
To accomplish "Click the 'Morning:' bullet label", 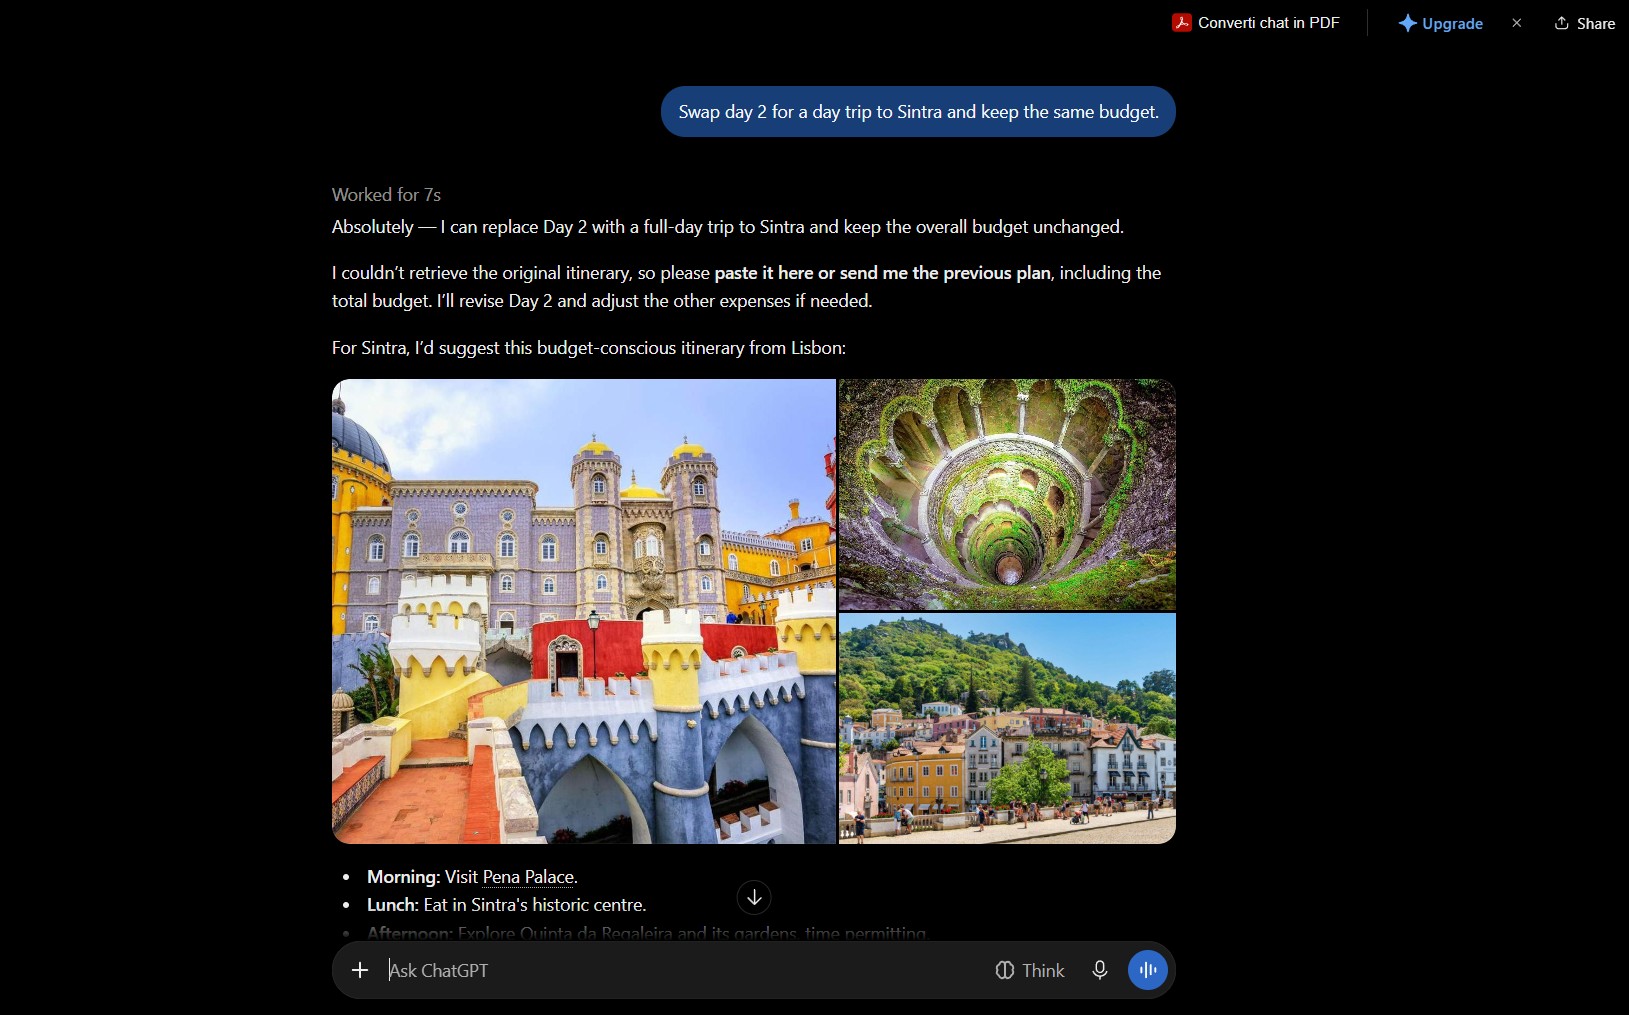I will (403, 877).
